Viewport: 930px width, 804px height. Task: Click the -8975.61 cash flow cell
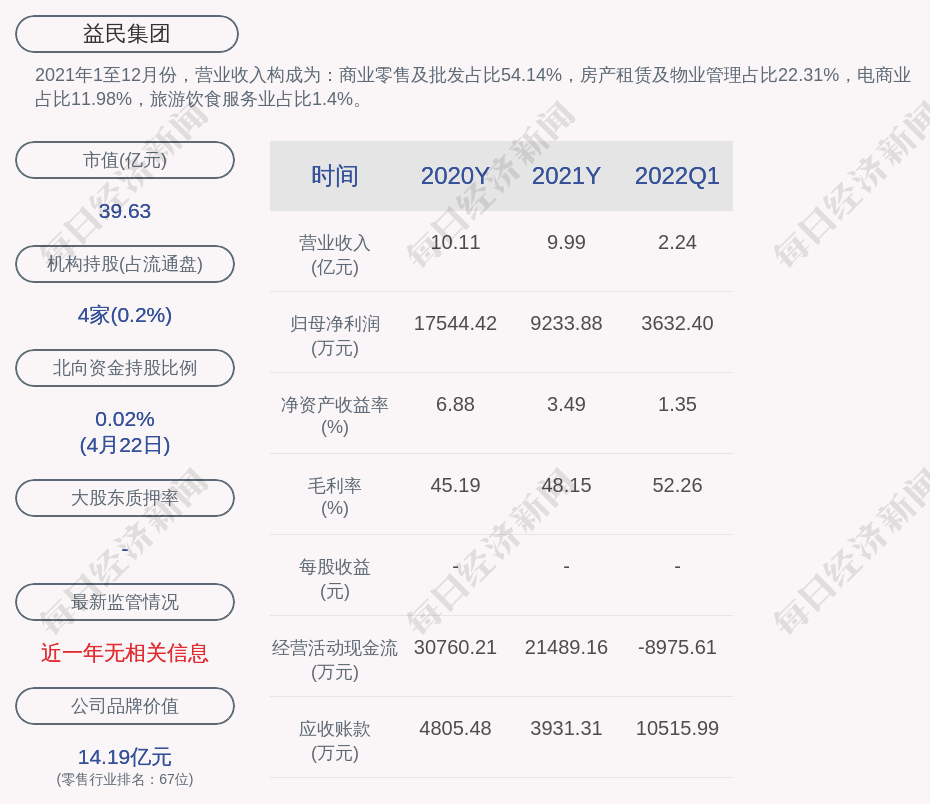pos(677,647)
